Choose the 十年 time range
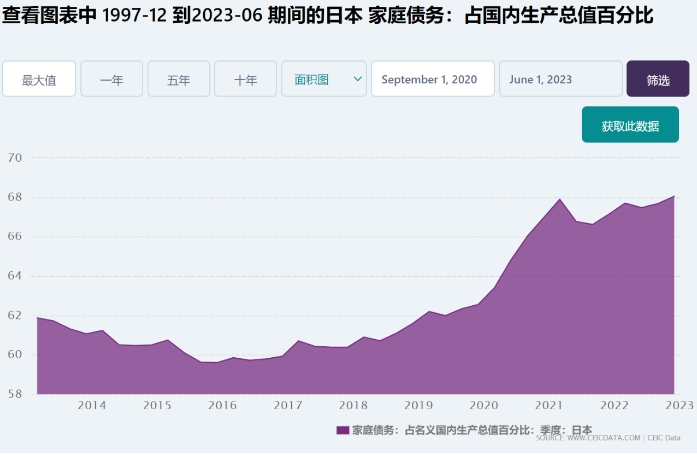 [245, 79]
